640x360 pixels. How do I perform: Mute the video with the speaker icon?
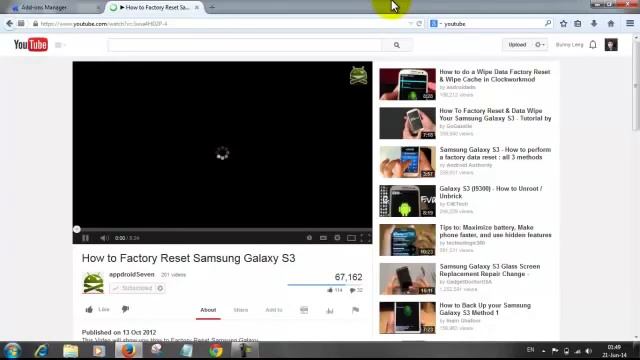(104, 238)
